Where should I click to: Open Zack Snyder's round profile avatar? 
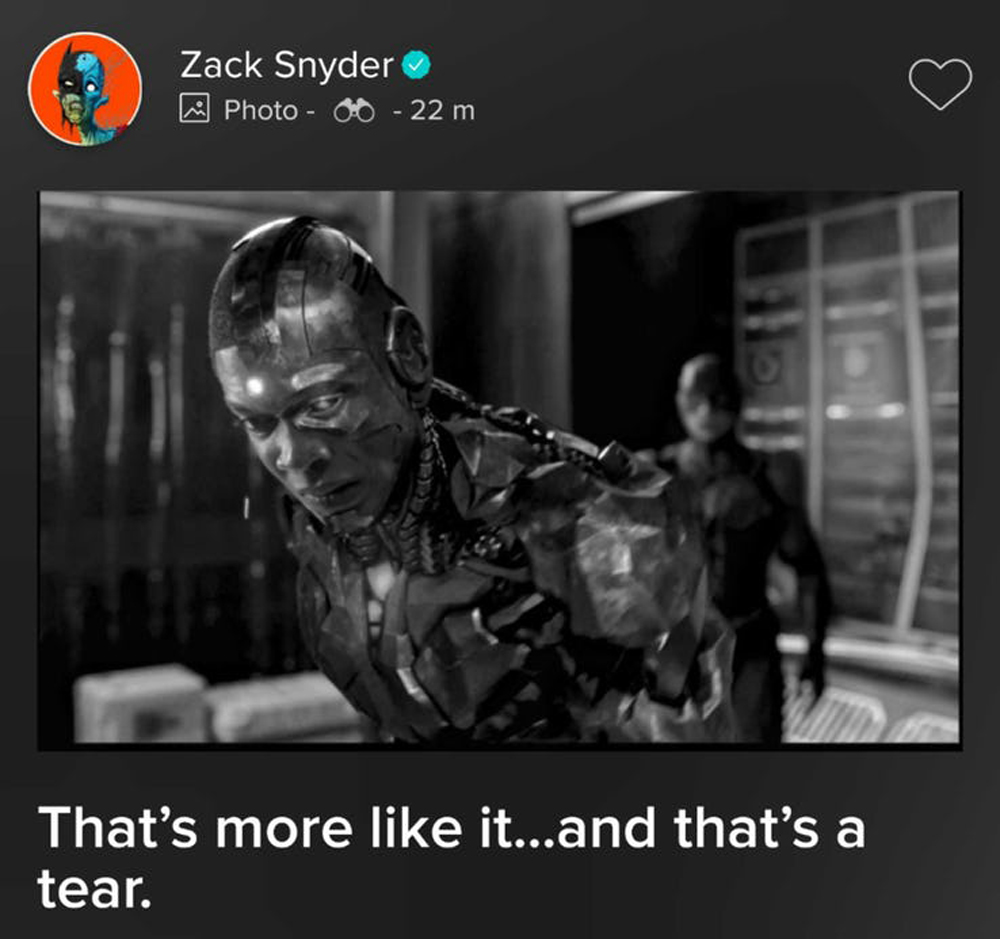[x=85, y=89]
